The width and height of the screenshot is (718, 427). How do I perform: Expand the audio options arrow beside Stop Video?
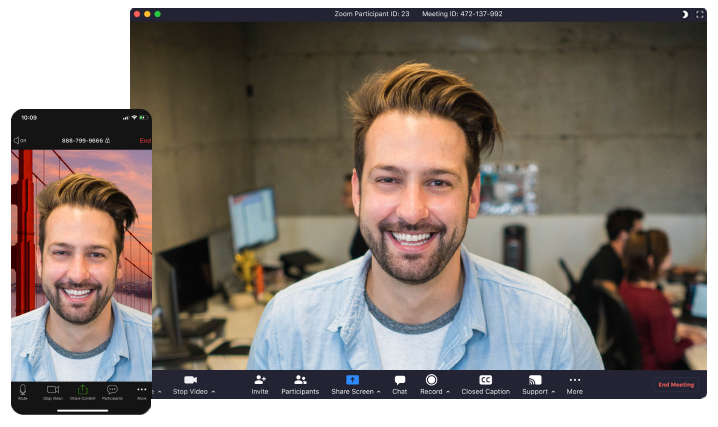[159, 392]
